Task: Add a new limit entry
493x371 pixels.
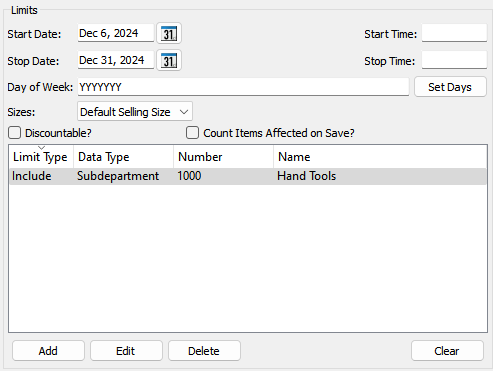Action: [x=48, y=351]
